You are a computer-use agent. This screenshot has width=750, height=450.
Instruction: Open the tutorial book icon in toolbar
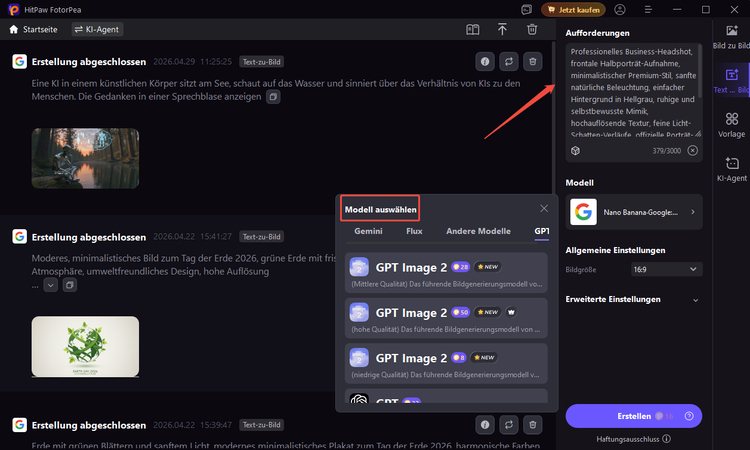point(473,30)
